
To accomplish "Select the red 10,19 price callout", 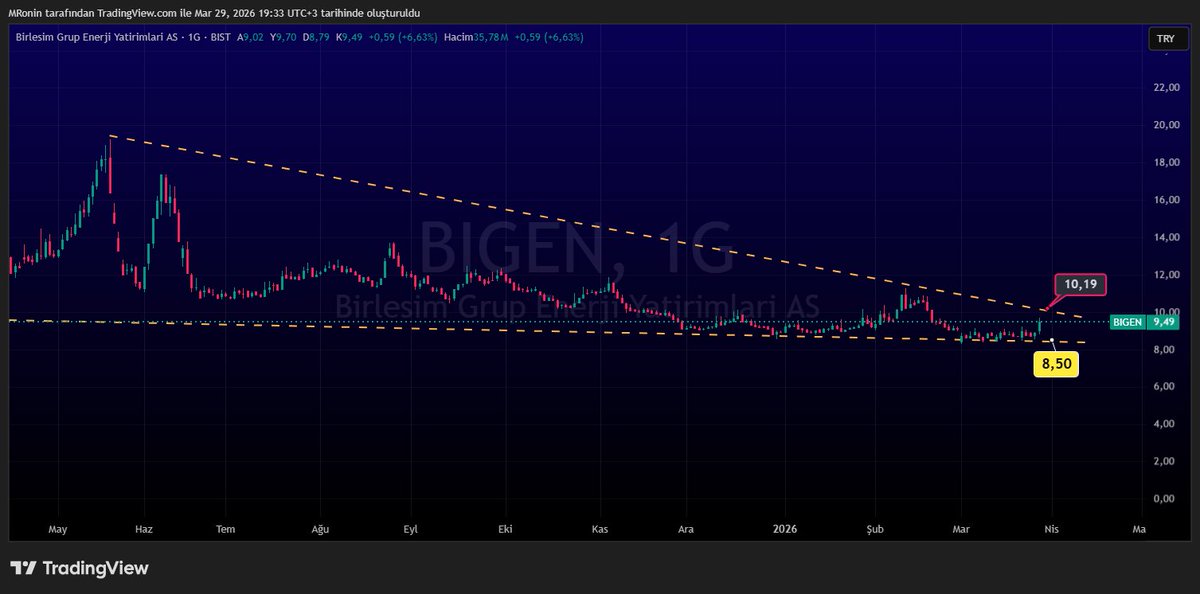I will coord(1083,284).
